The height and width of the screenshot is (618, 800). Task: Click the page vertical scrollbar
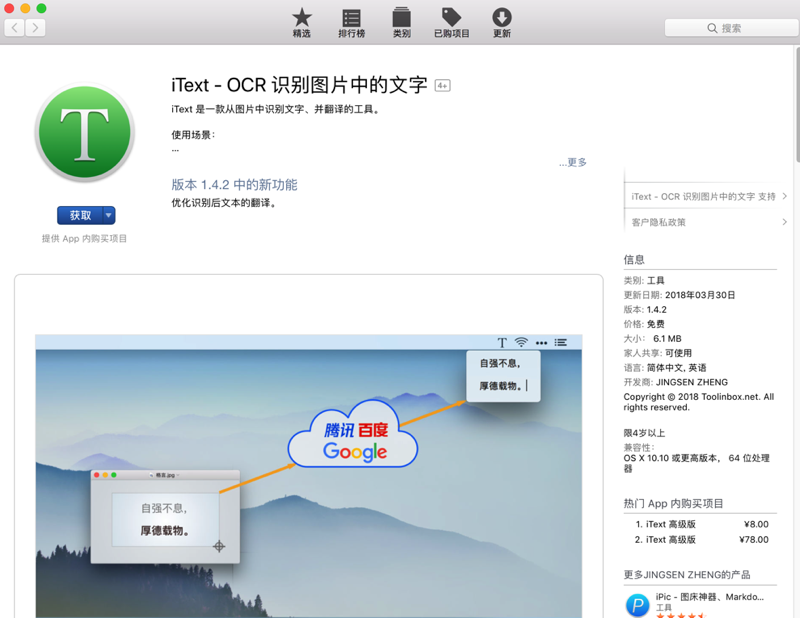pyautogui.click(x=797, y=105)
